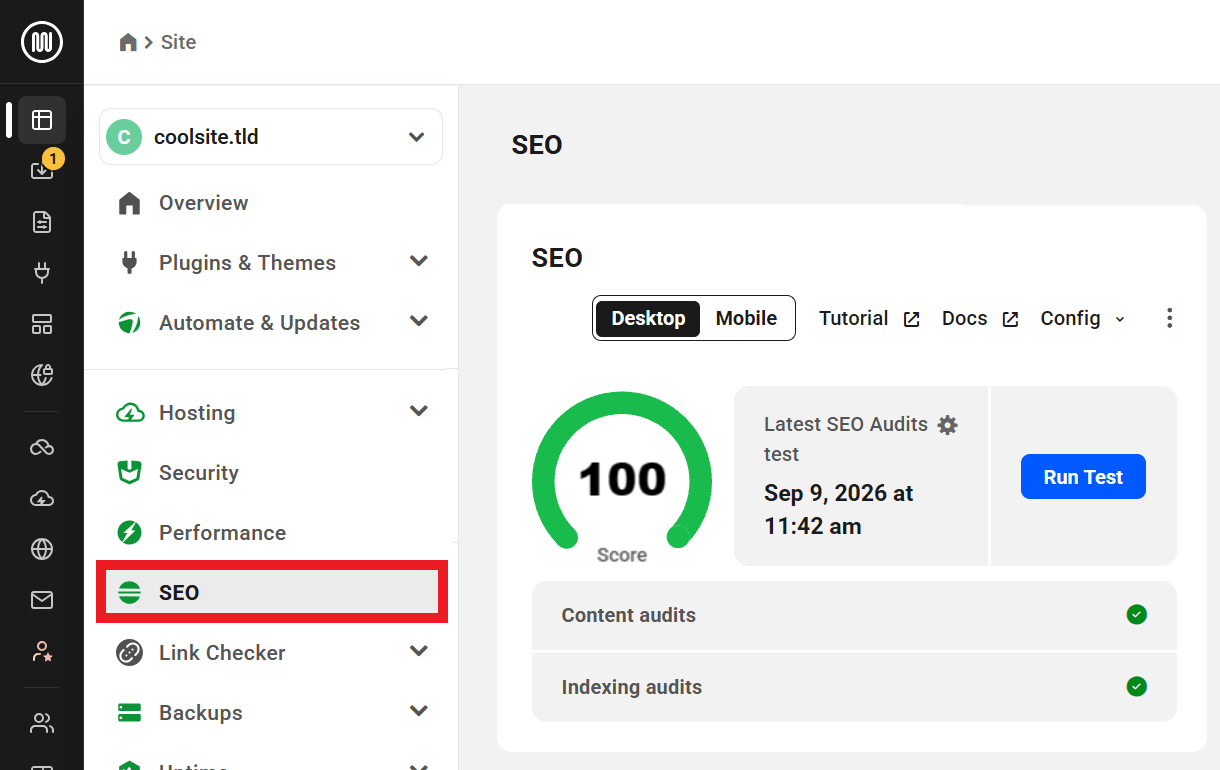1220x770 pixels.
Task: Open the updates icon with badge 1
Action: coord(42,170)
